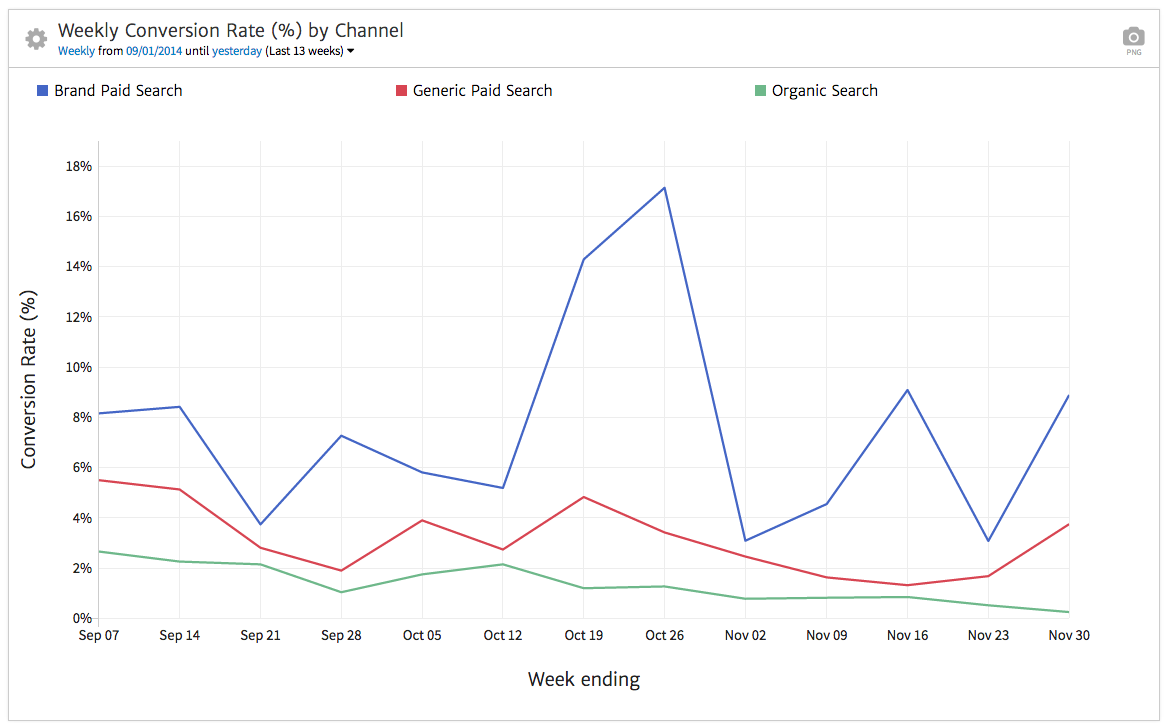Click the green Organic Search swatch
The image size is (1165, 724).
pyautogui.click(x=760, y=91)
